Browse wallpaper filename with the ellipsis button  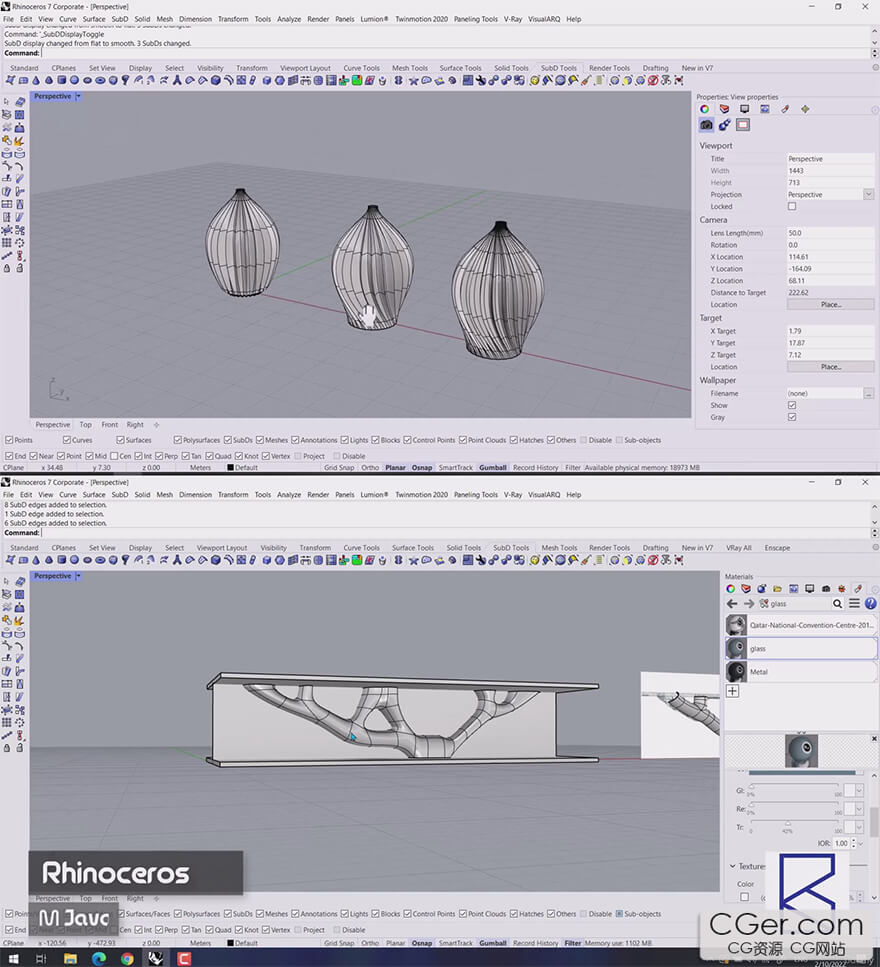(x=868, y=393)
